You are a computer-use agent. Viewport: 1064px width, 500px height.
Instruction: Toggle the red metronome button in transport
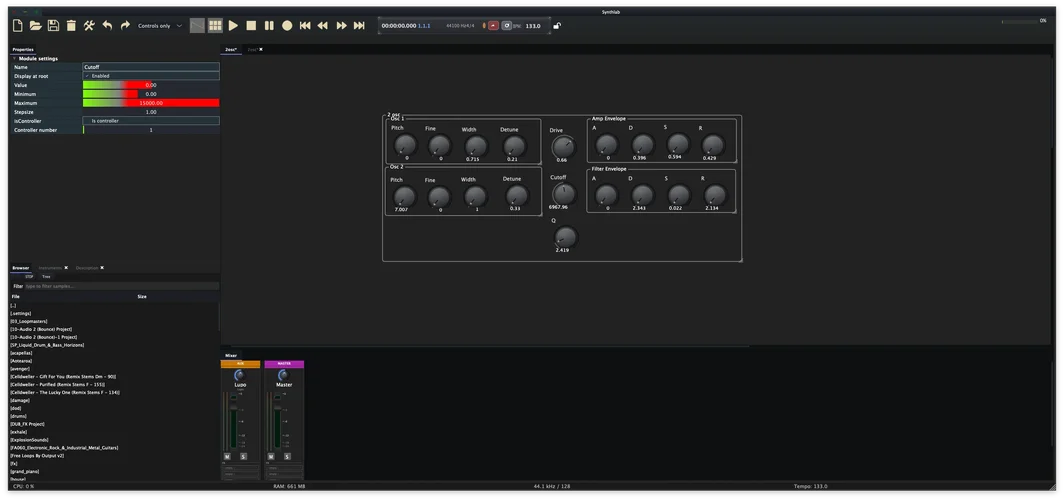point(493,26)
